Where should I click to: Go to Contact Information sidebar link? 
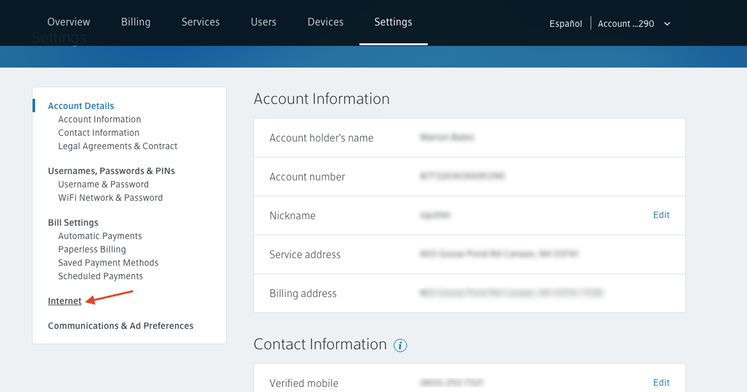[99, 132]
